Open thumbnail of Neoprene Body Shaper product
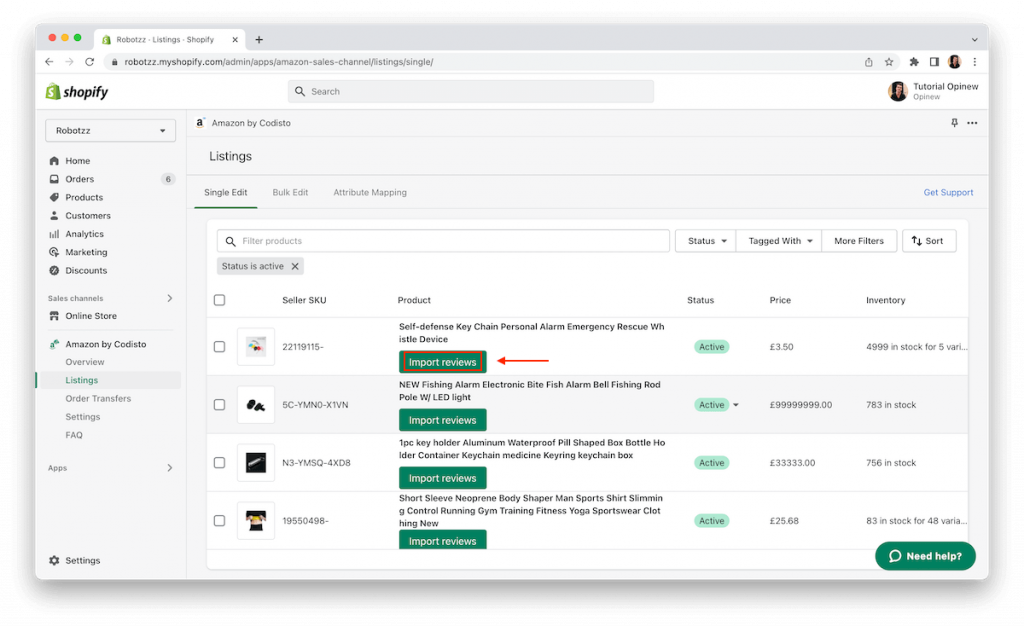The image size is (1024, 626). (x=255, y=521)
